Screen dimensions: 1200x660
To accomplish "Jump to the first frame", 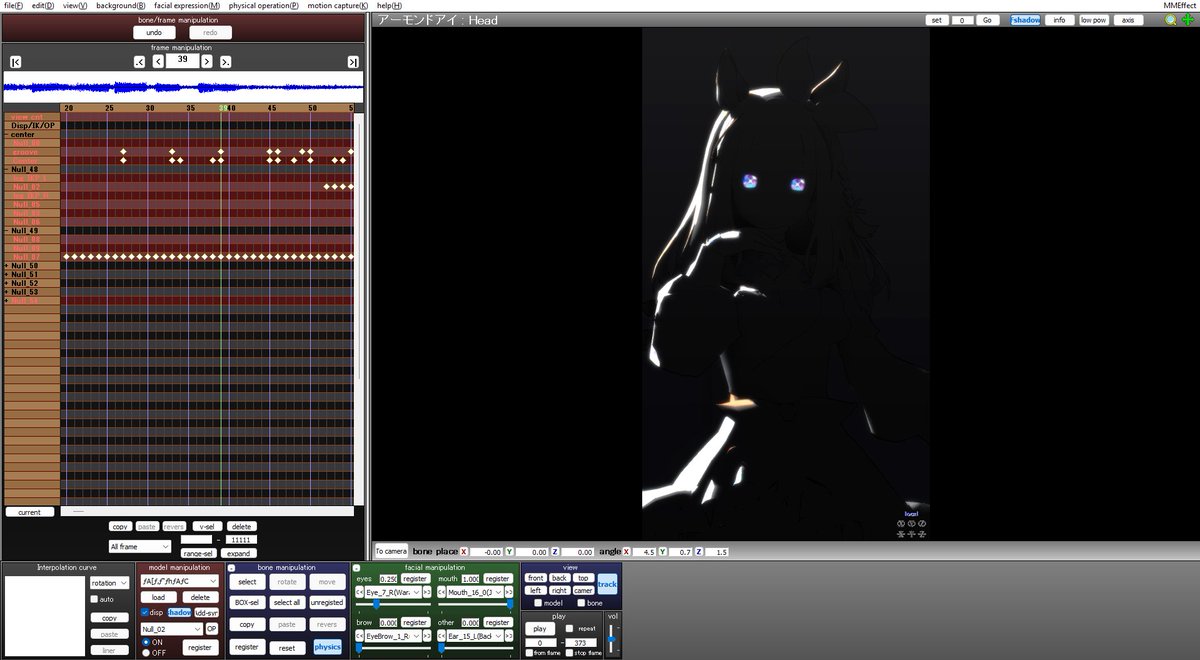I will click(x=16, y=61).
